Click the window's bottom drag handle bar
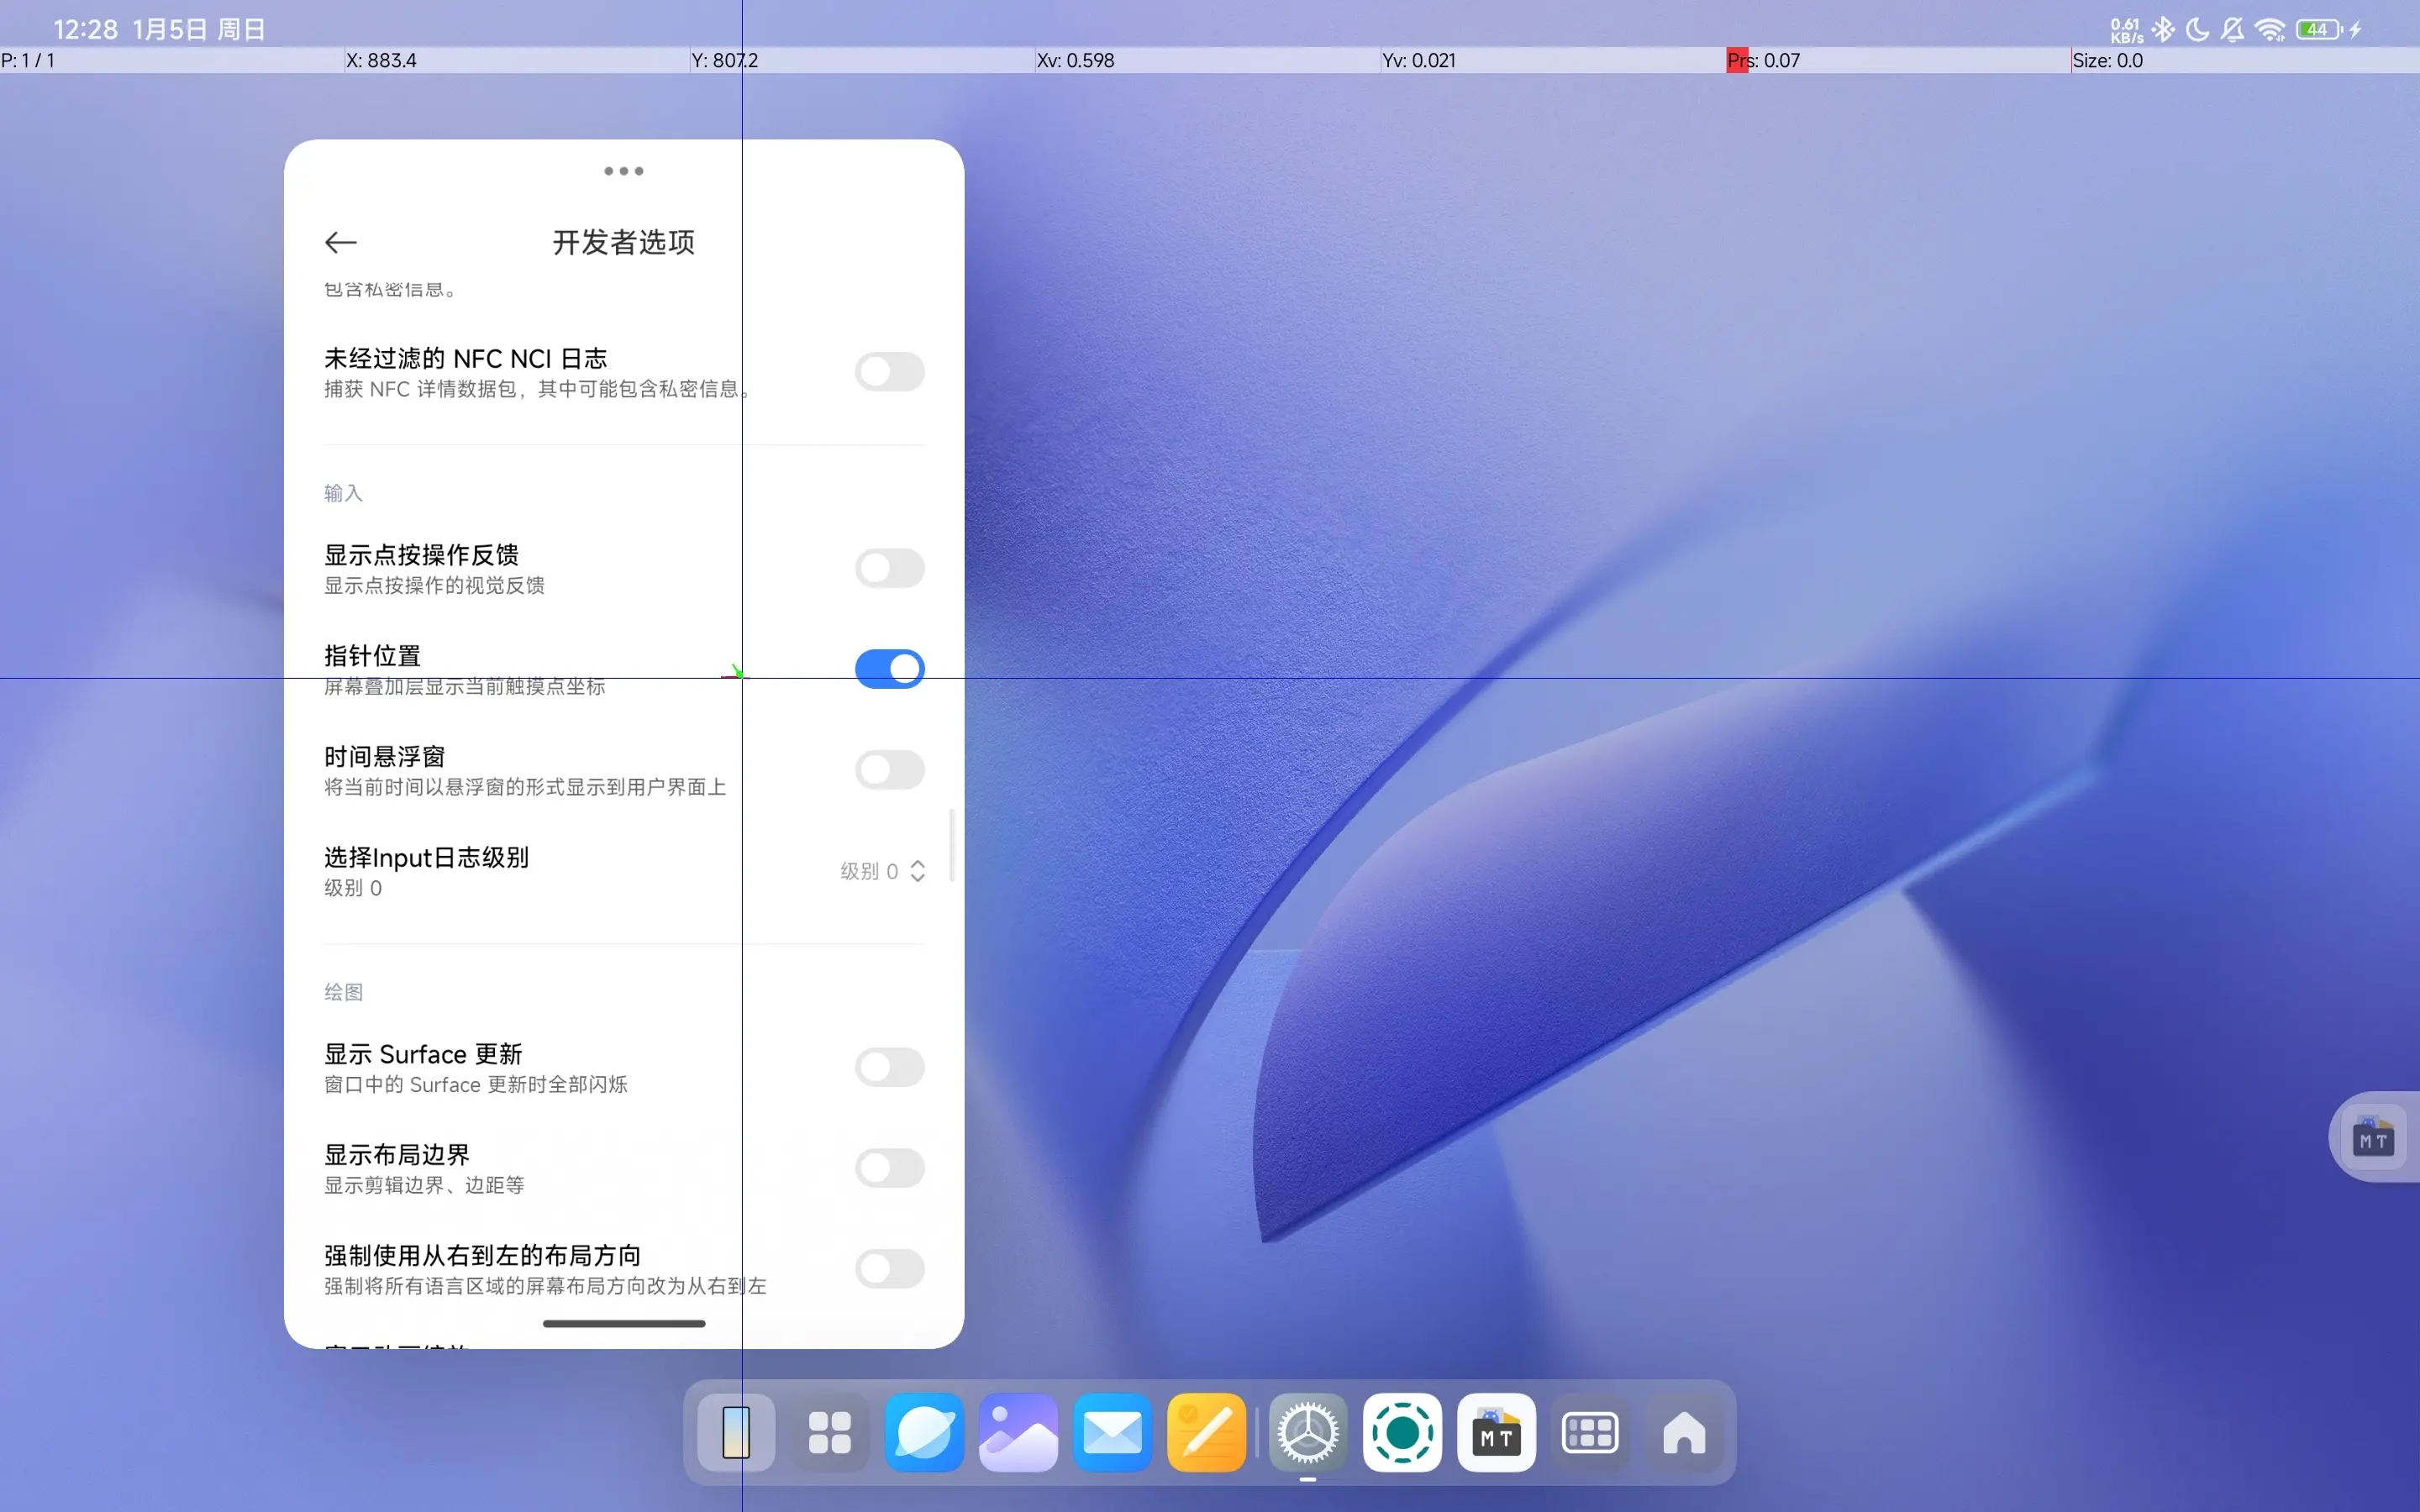 point(623,1323)
